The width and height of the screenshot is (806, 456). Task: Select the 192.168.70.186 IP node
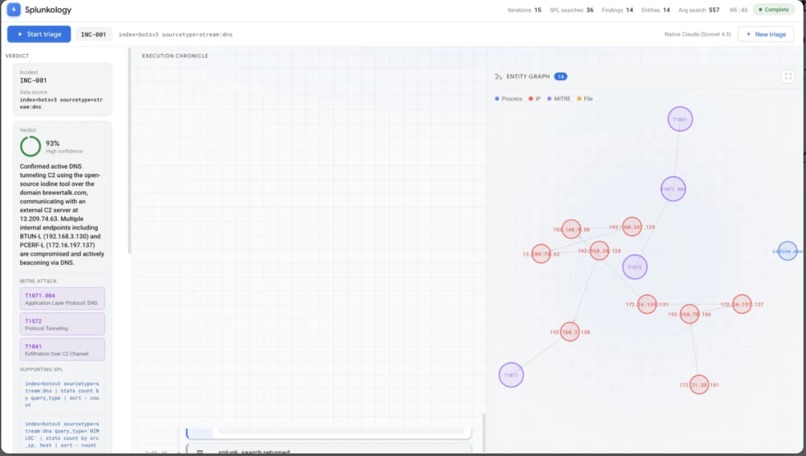pos(689,314)
